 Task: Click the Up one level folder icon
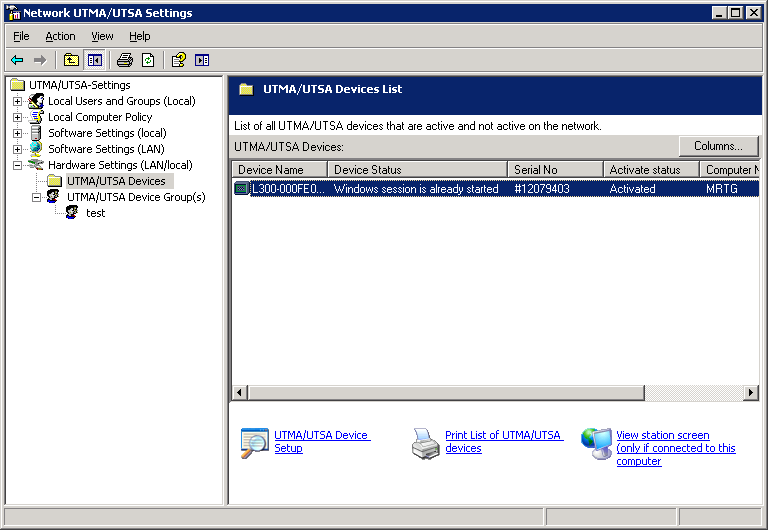tap(72, 60)
